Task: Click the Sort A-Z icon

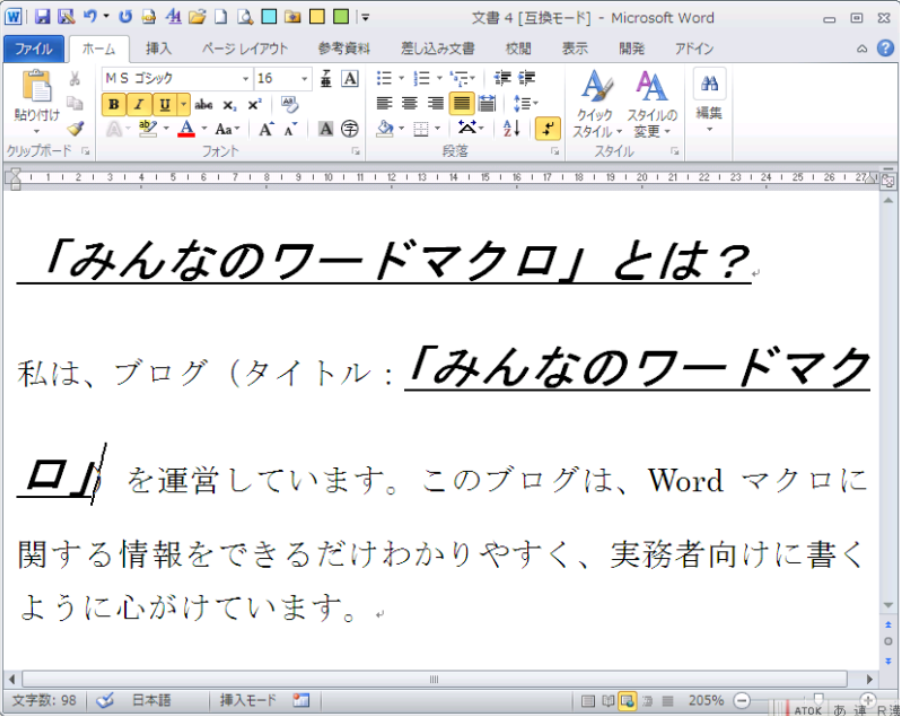Action: 511,128
